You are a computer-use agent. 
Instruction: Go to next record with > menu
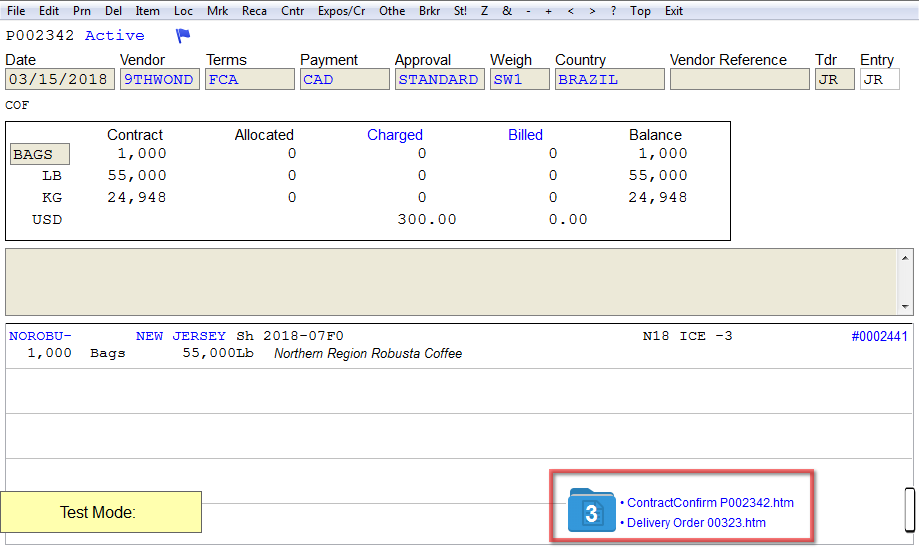pyautogui.click(x=592, y=11)
